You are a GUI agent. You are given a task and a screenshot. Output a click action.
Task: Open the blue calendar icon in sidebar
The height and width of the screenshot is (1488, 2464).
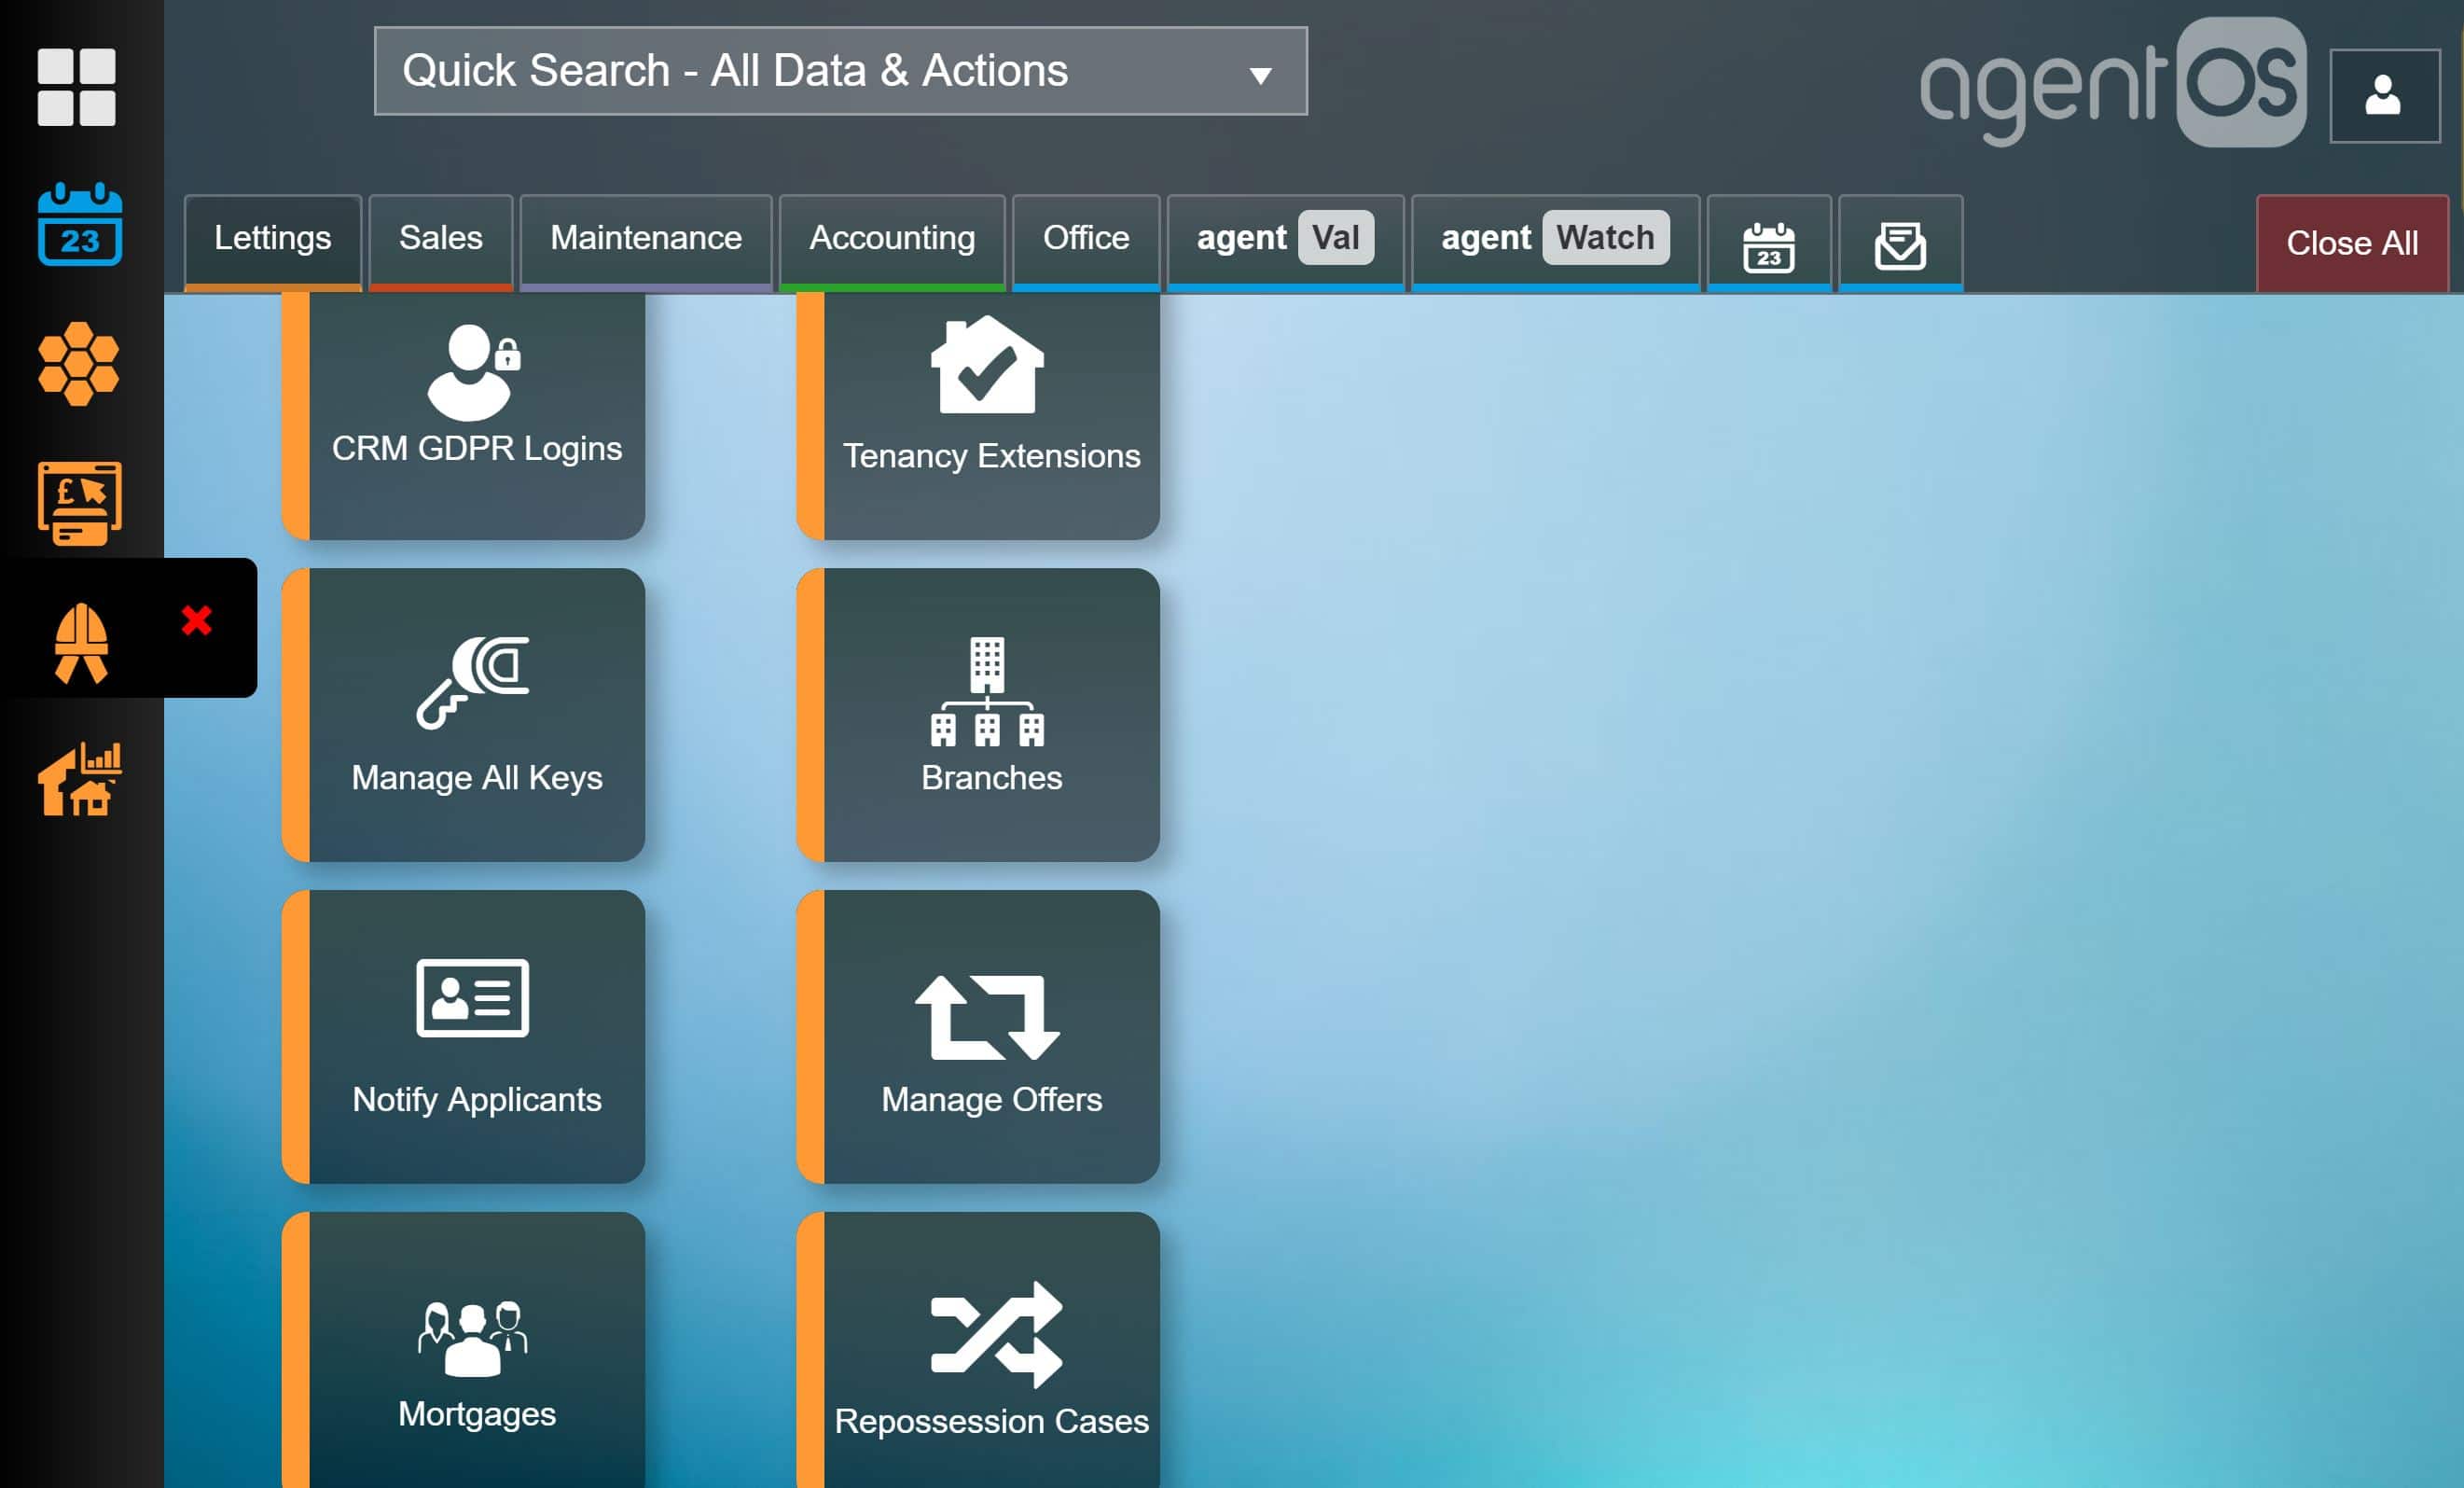80,224
